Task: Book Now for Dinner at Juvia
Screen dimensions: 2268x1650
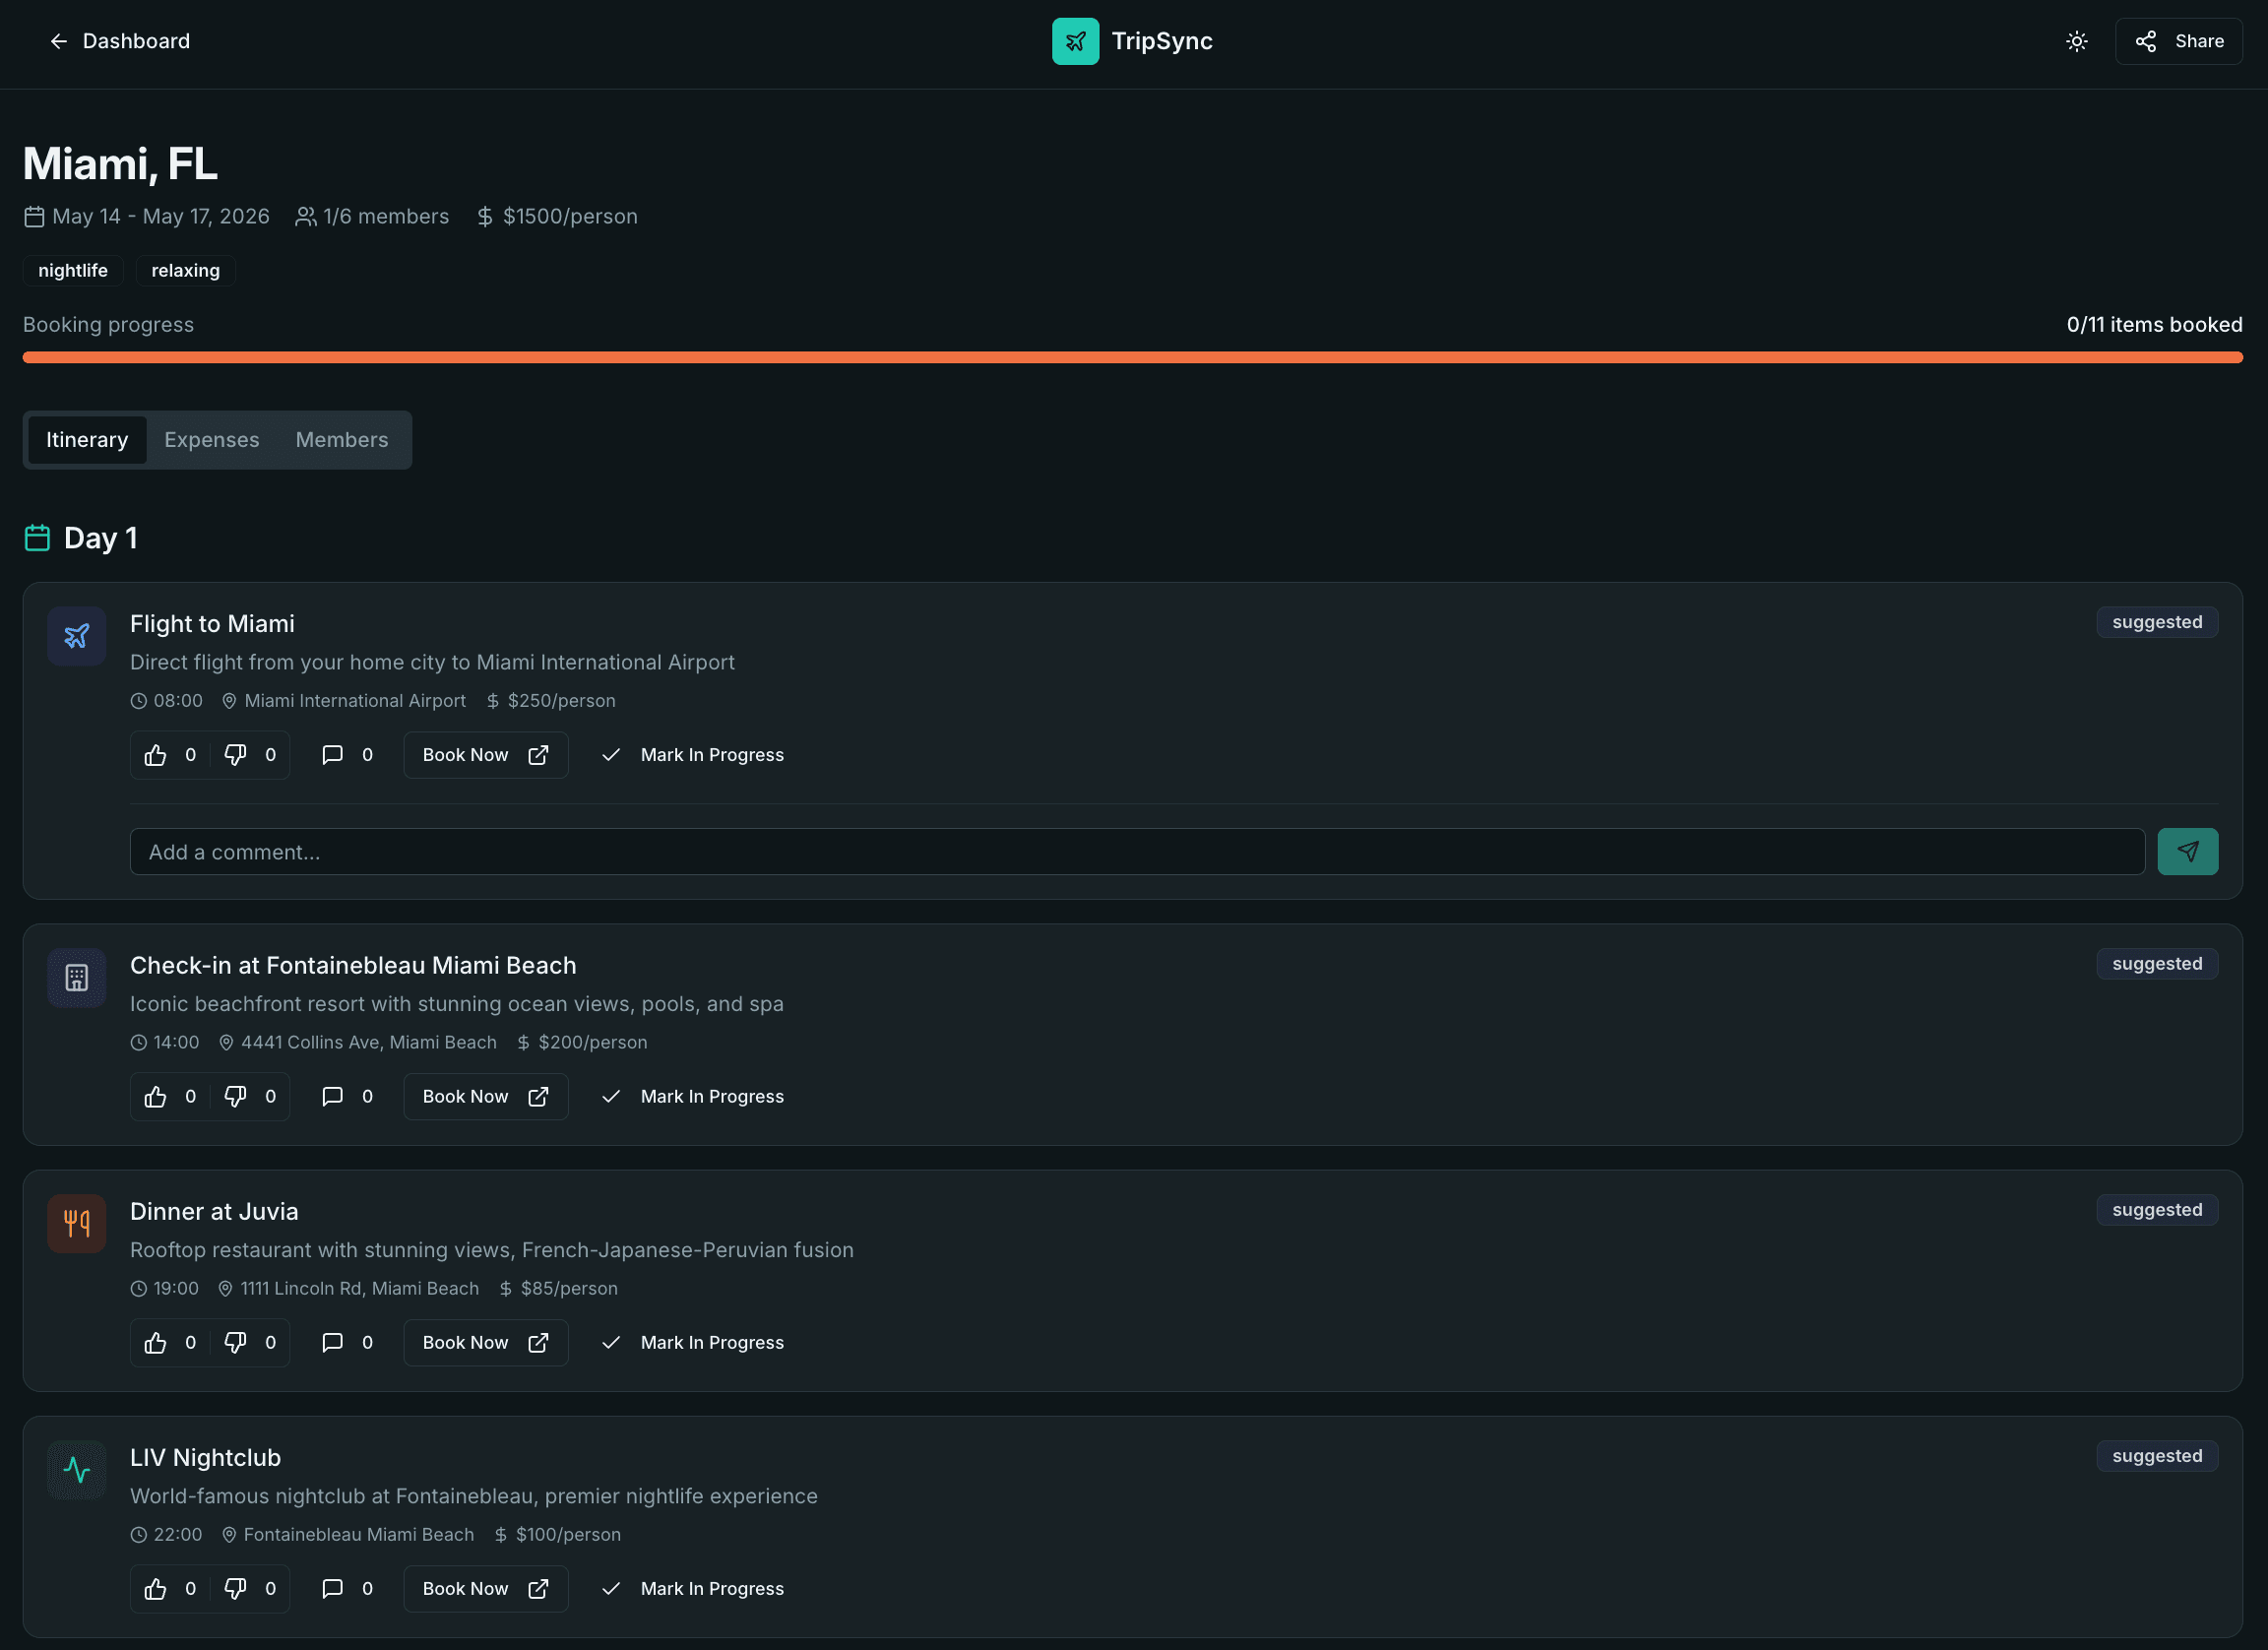Action: click(486, 1343)
